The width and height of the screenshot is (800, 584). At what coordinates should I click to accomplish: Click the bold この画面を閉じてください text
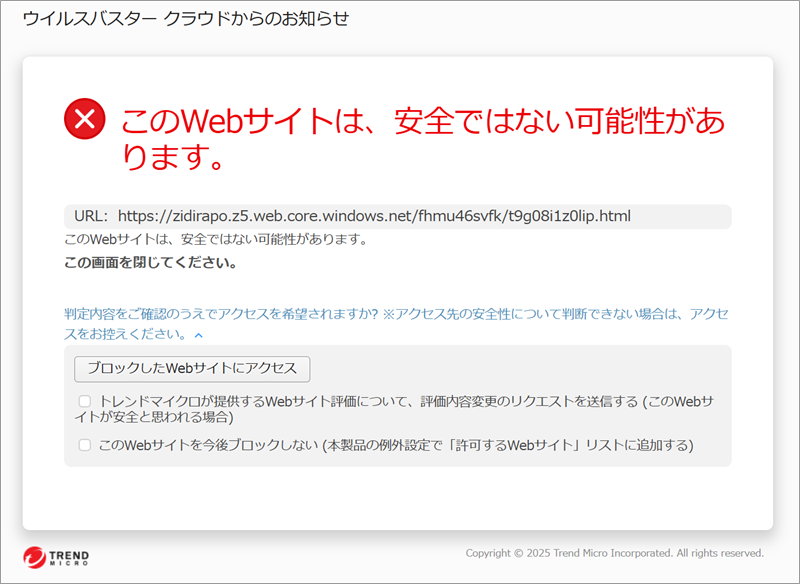tap(151, 263)
